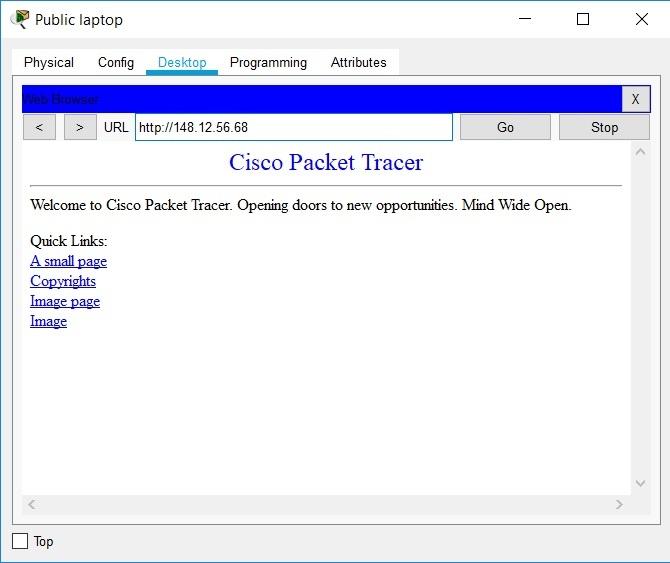Minimize the Public laptop window
This screenshot has width=670, height=563.
[525, 19]
